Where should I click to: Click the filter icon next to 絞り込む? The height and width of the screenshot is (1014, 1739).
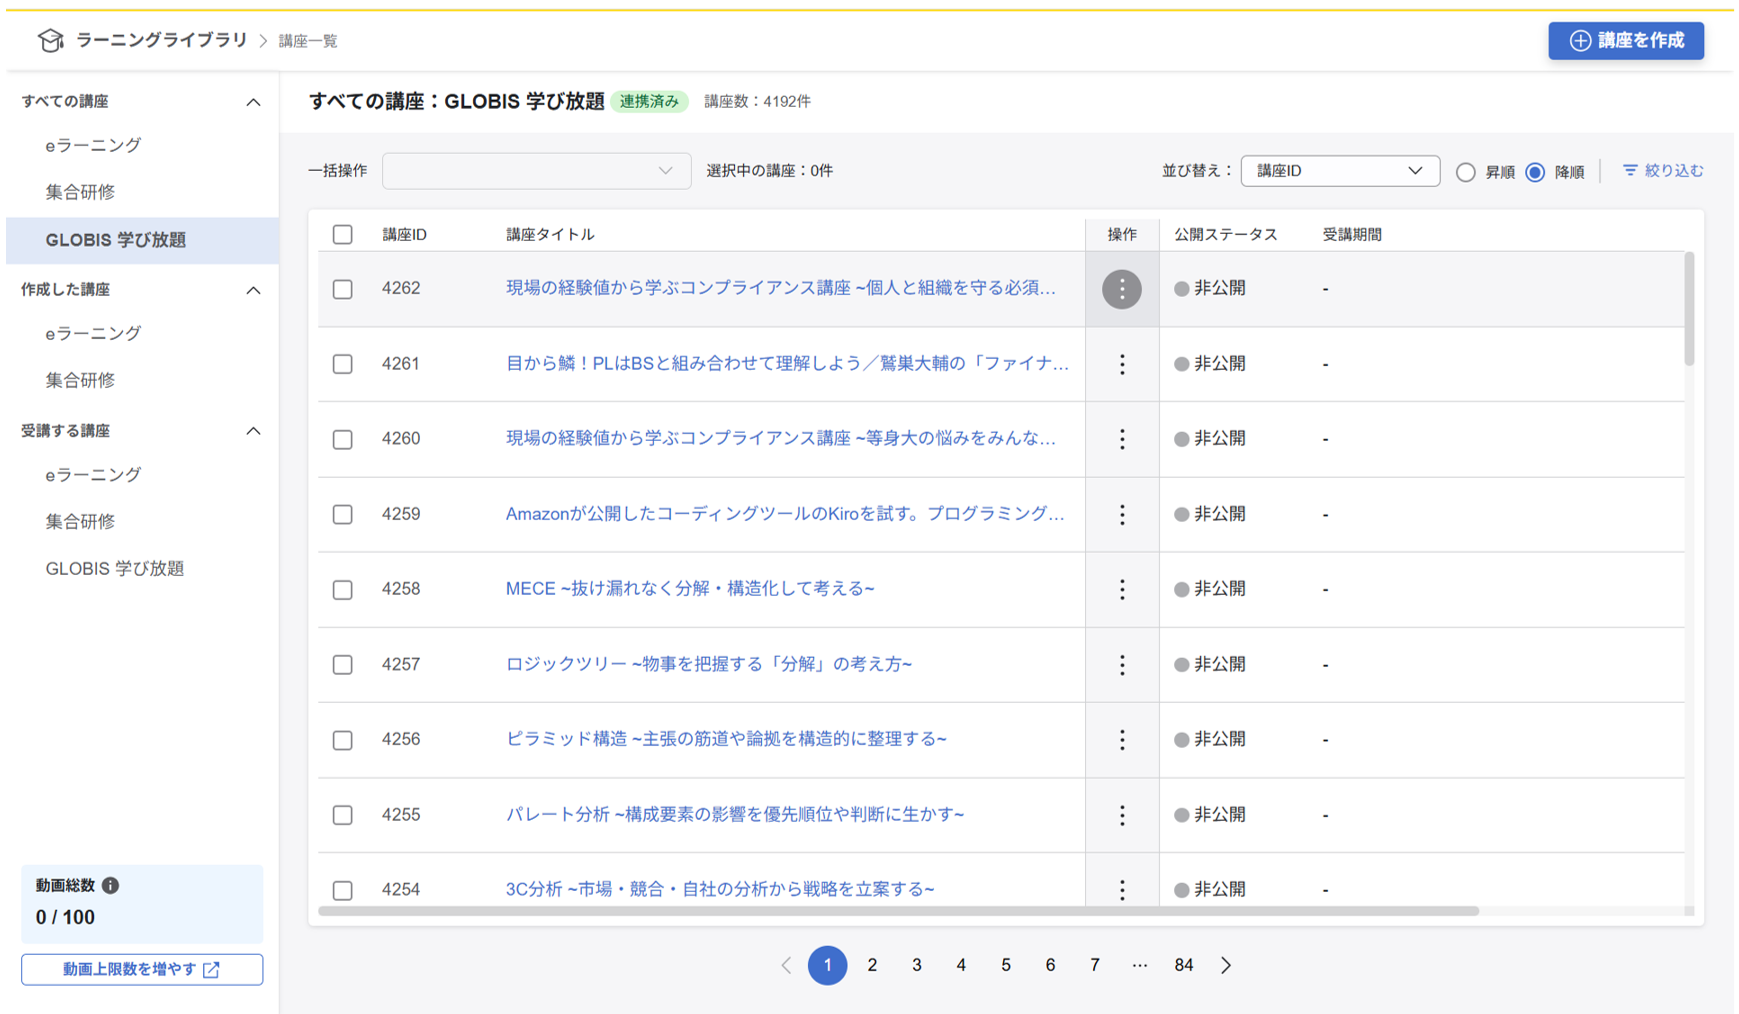pyautogui.click(x=1630, y=170)
